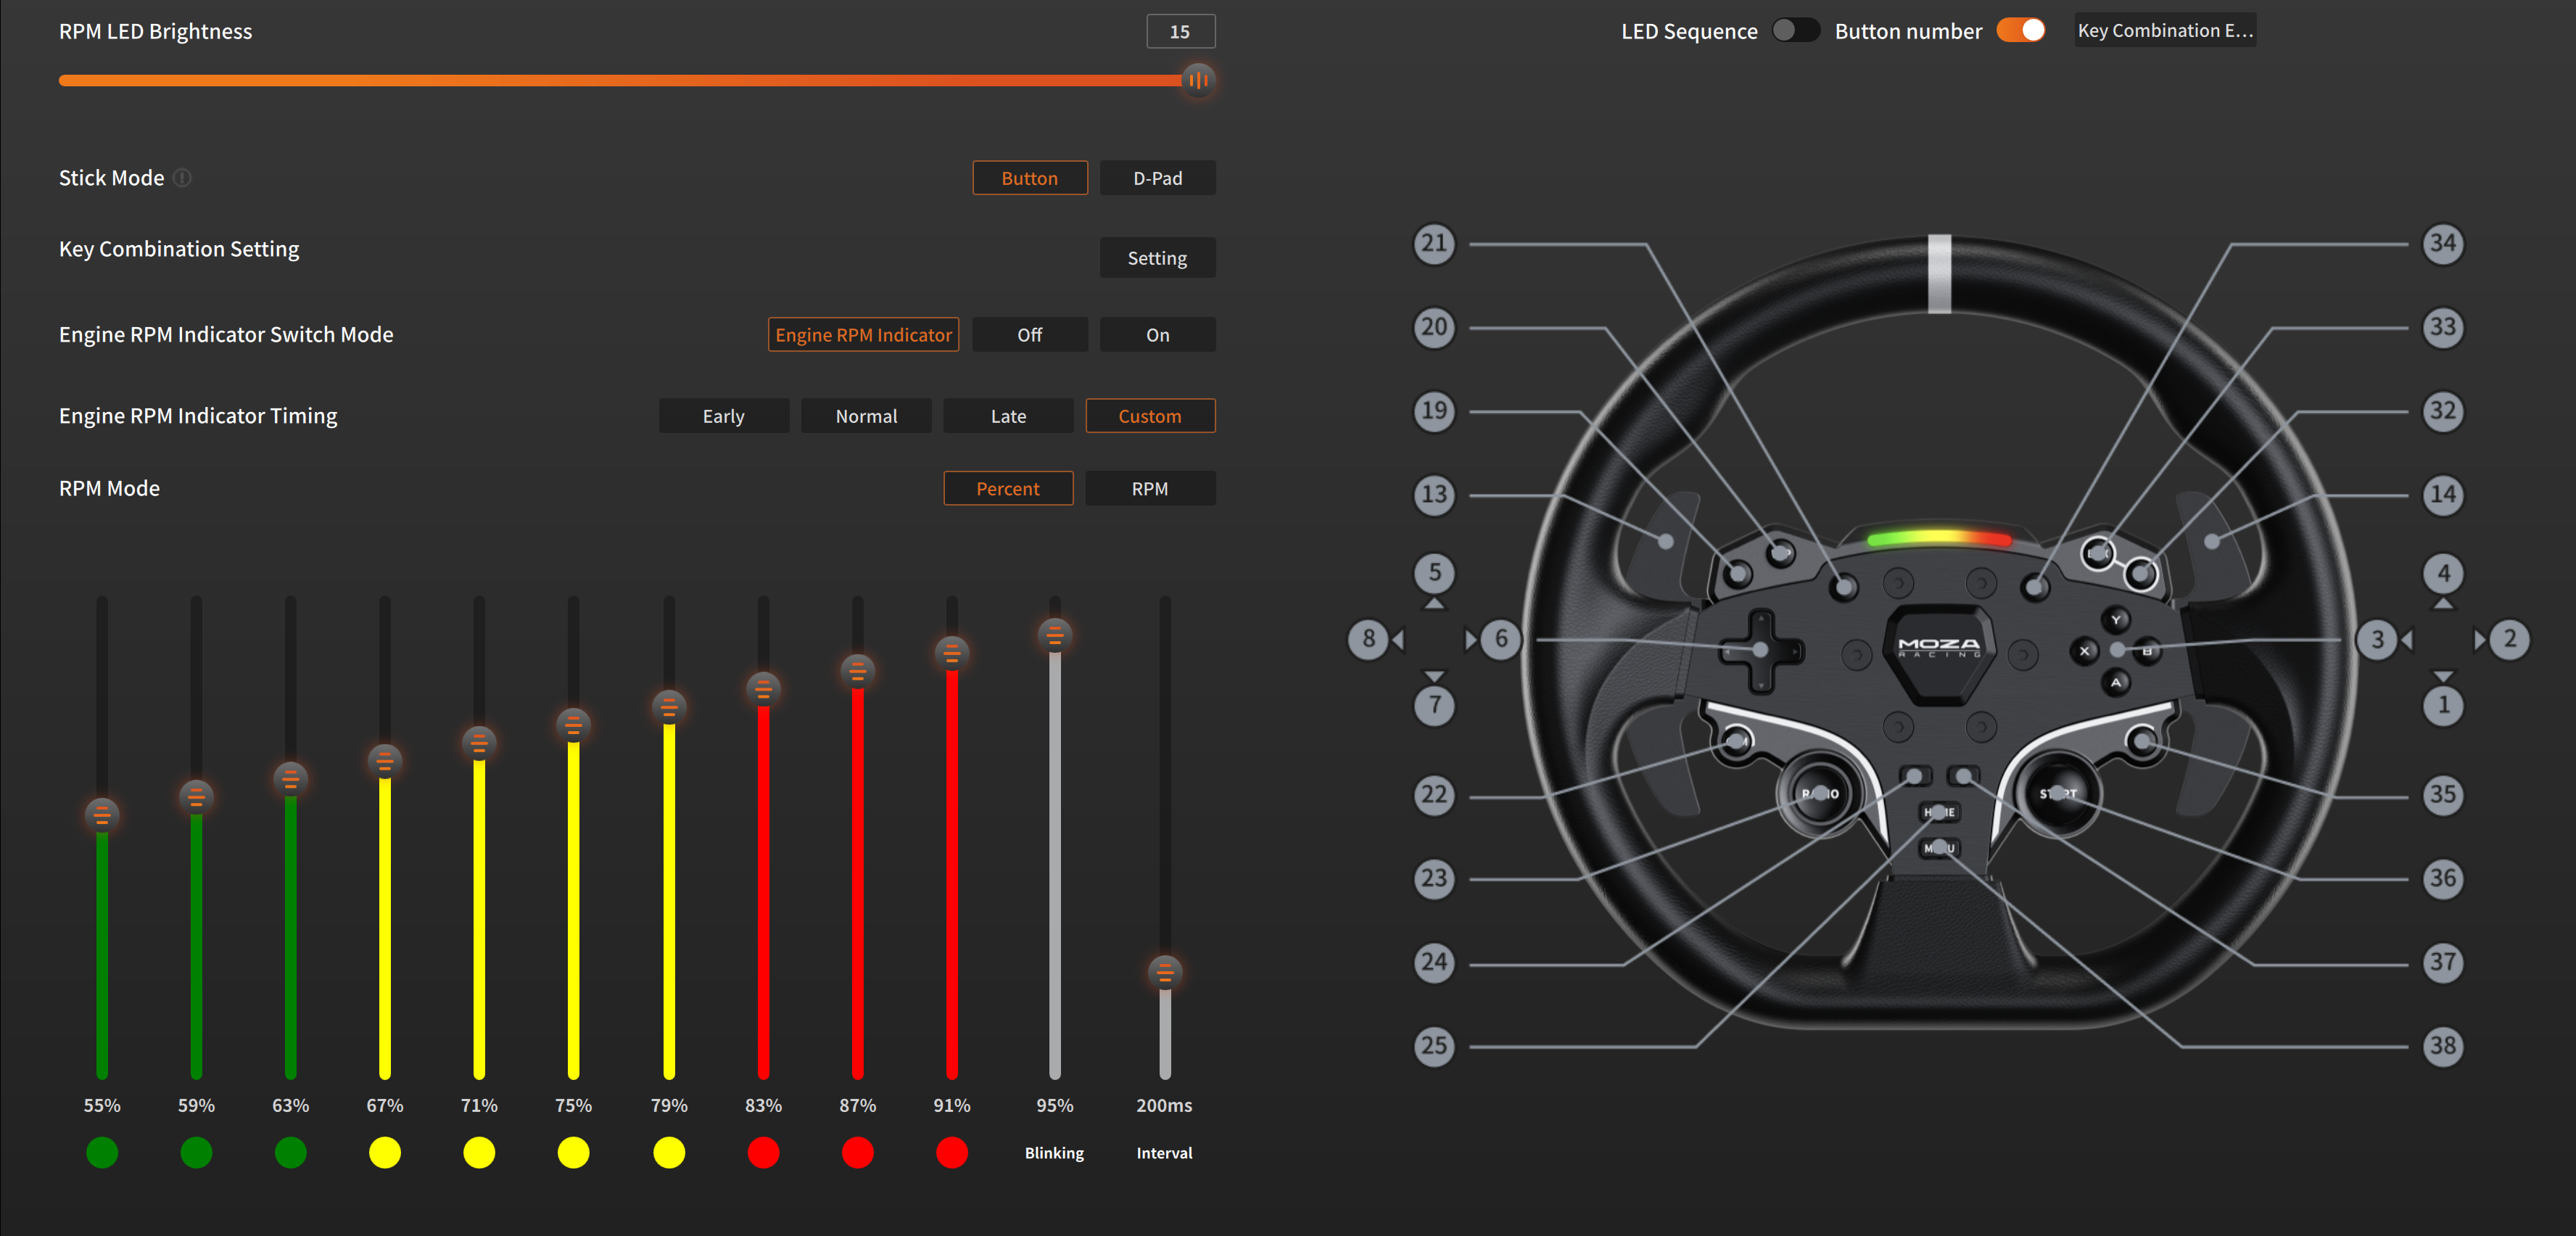Open Key Combination Setting button

pyautogui.click(x=1157, y=258)
